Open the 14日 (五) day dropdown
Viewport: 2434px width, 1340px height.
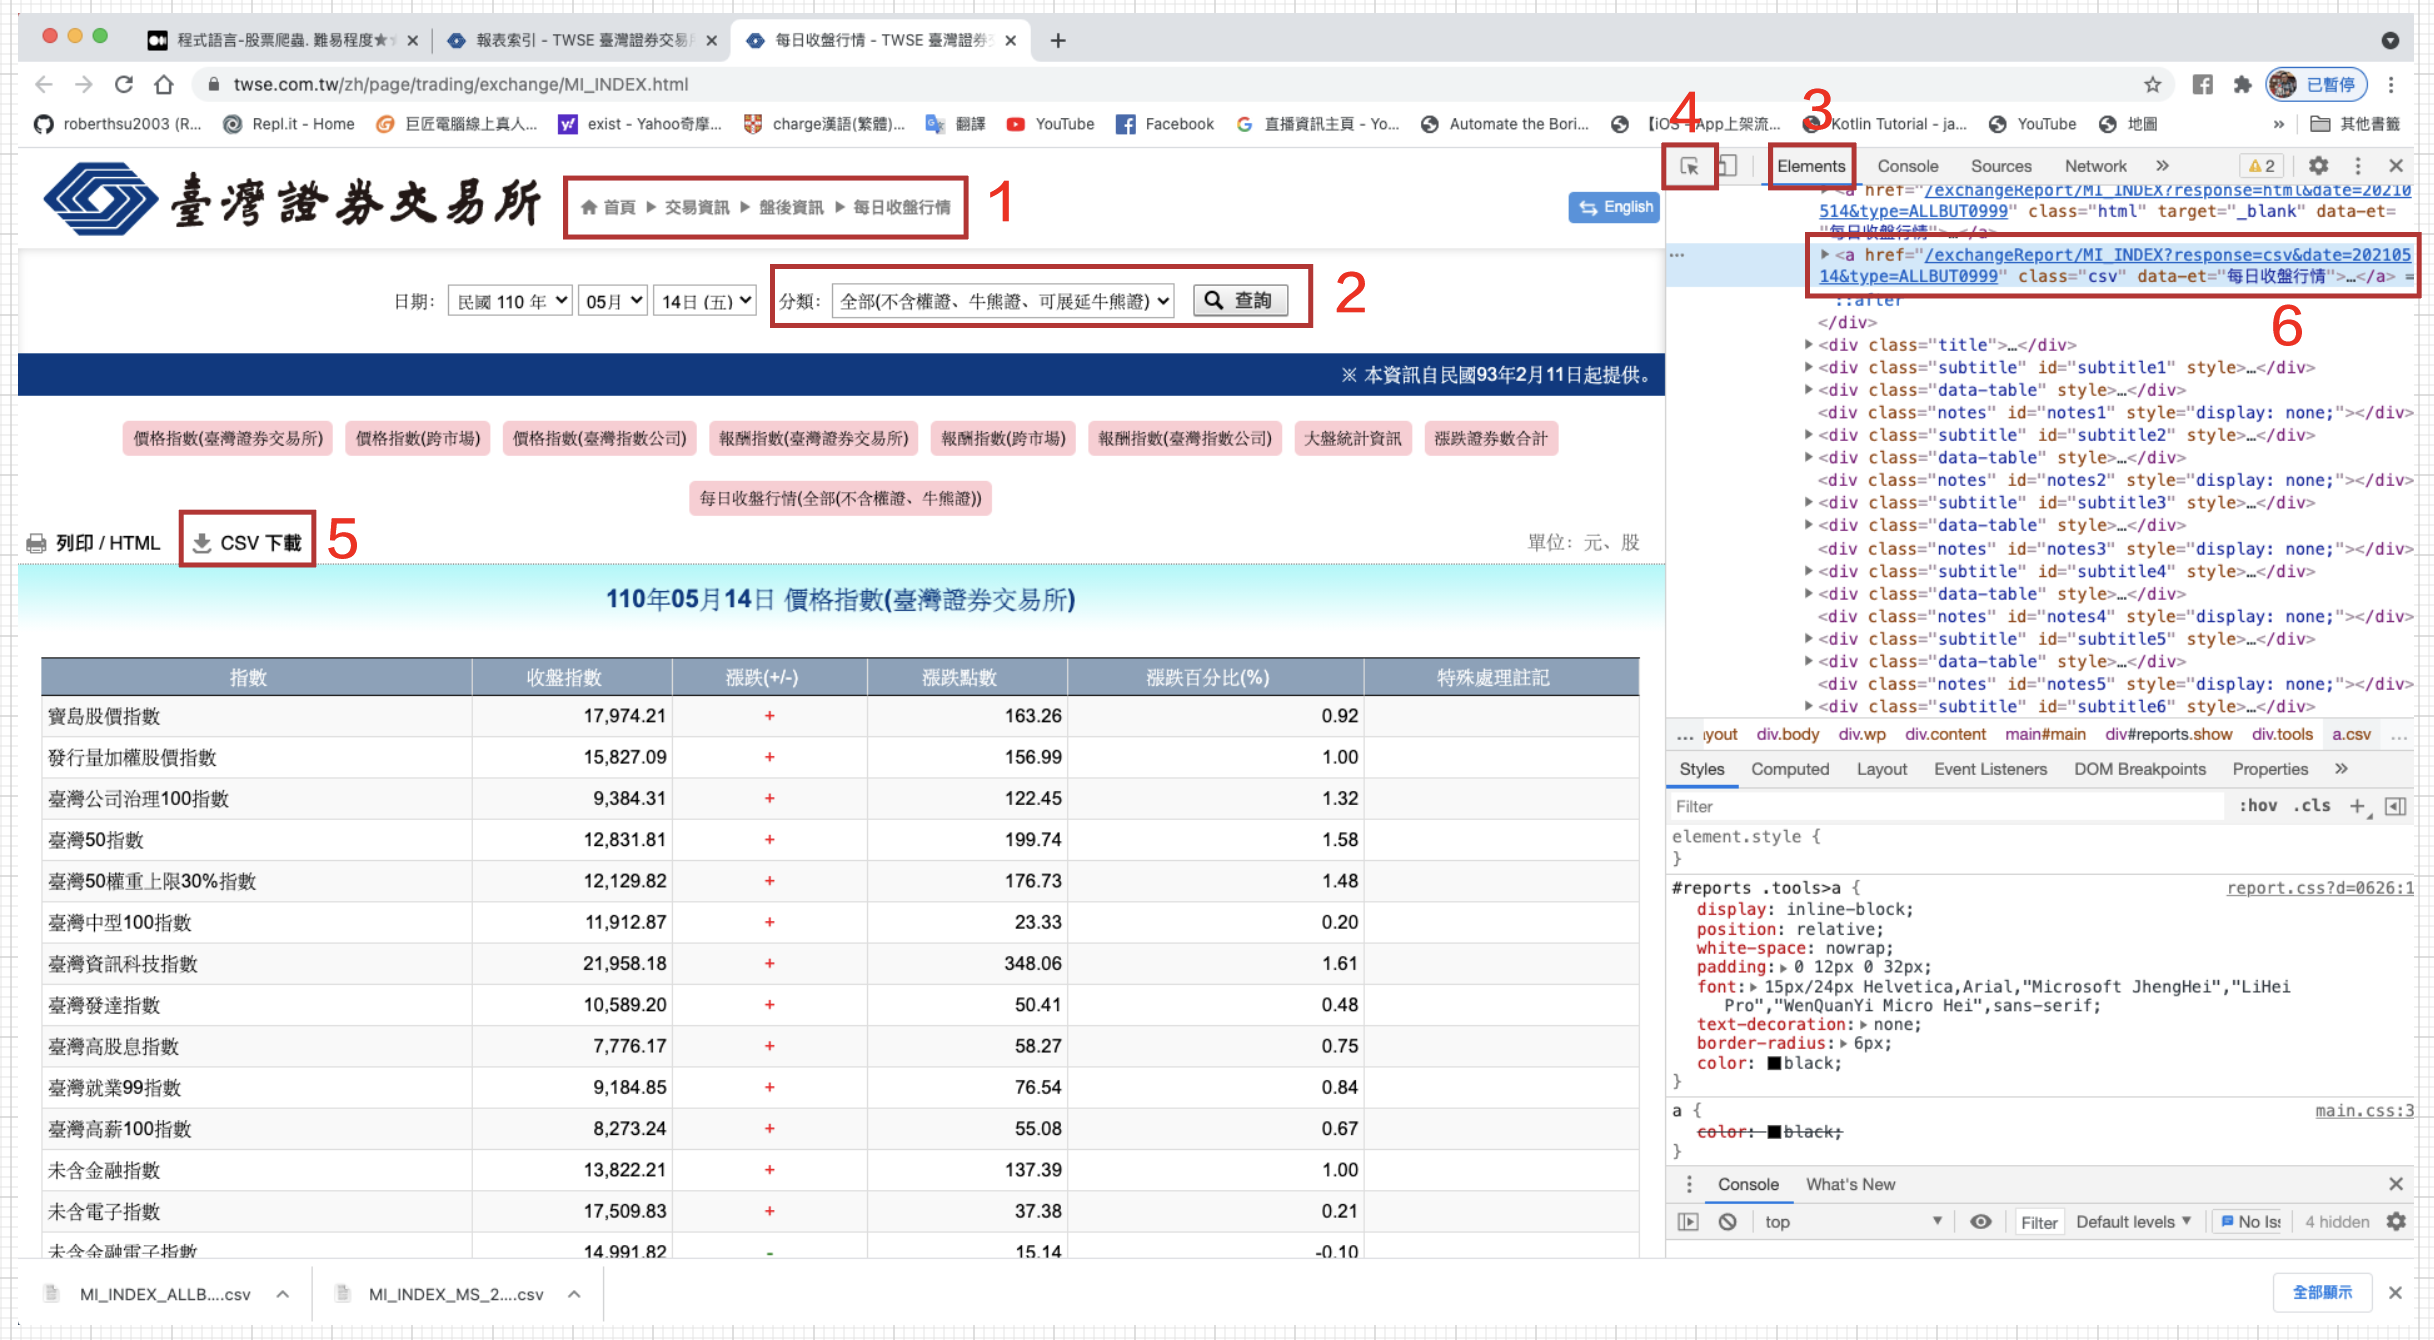705,301
